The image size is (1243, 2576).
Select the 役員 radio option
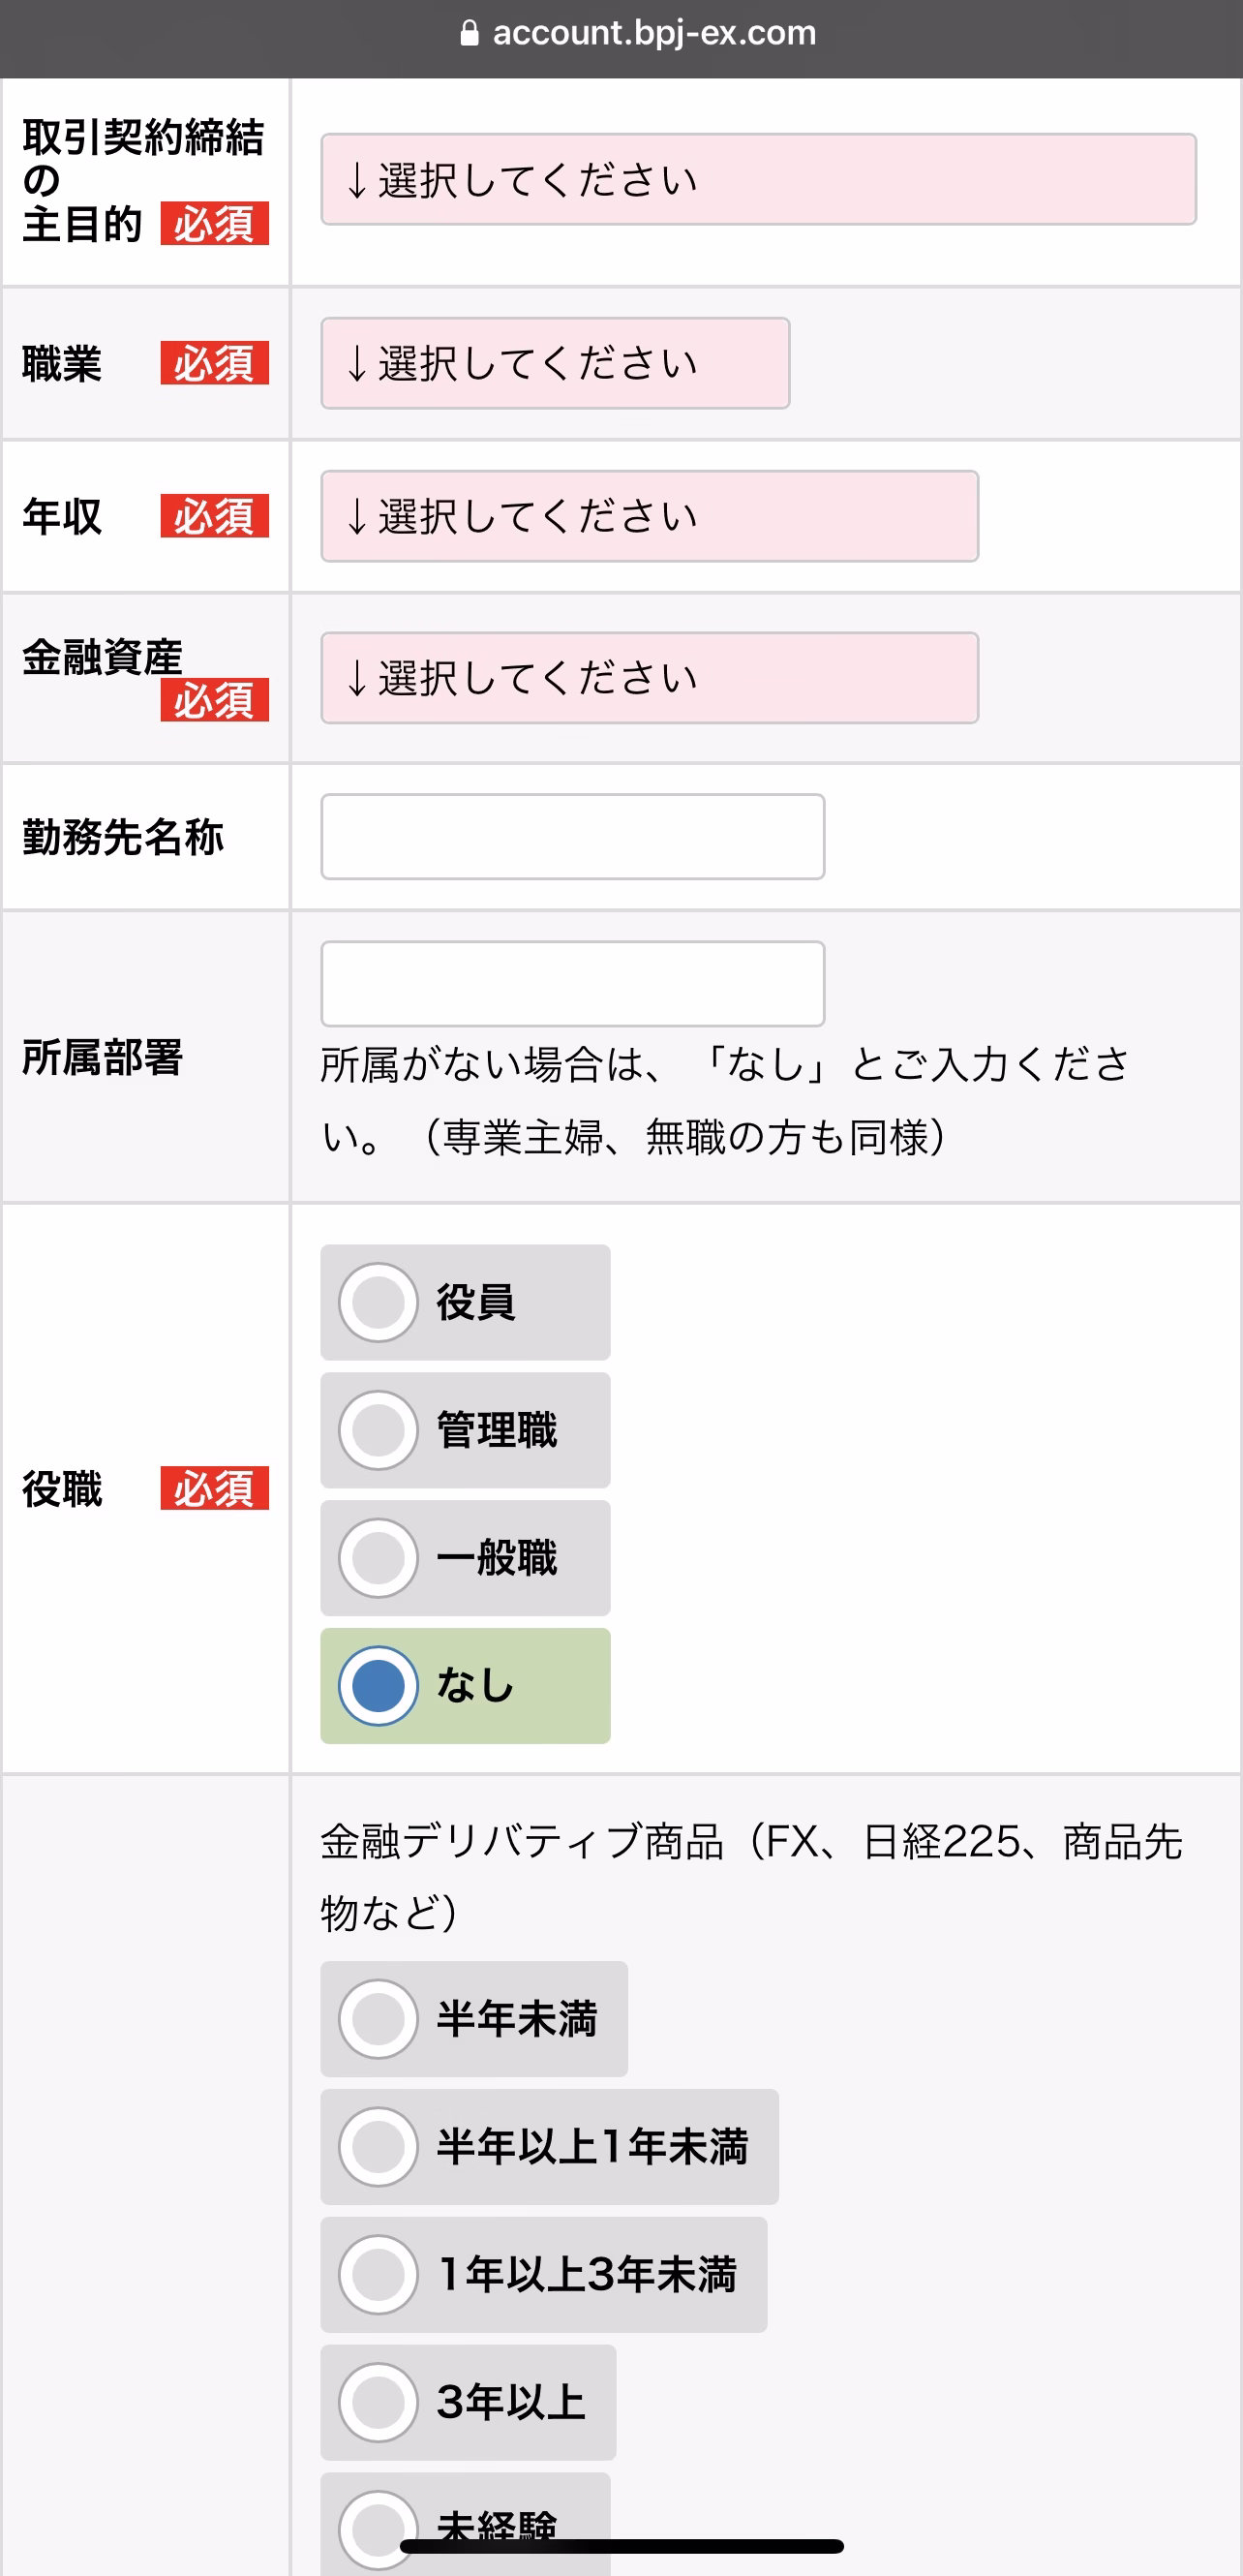tap(465, 1303)
